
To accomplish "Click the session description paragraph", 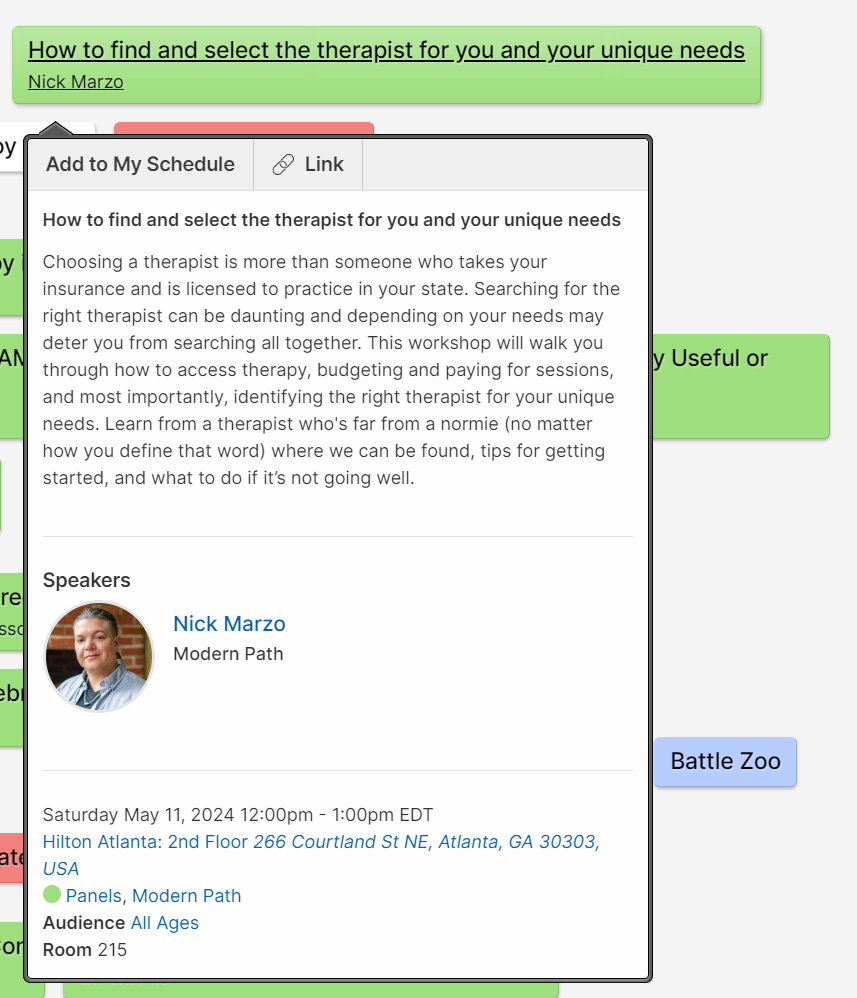I will pos(332,370).
